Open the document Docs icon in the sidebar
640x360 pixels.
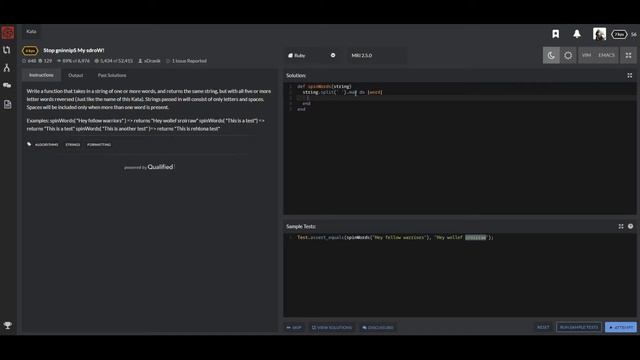coord(7,104)
